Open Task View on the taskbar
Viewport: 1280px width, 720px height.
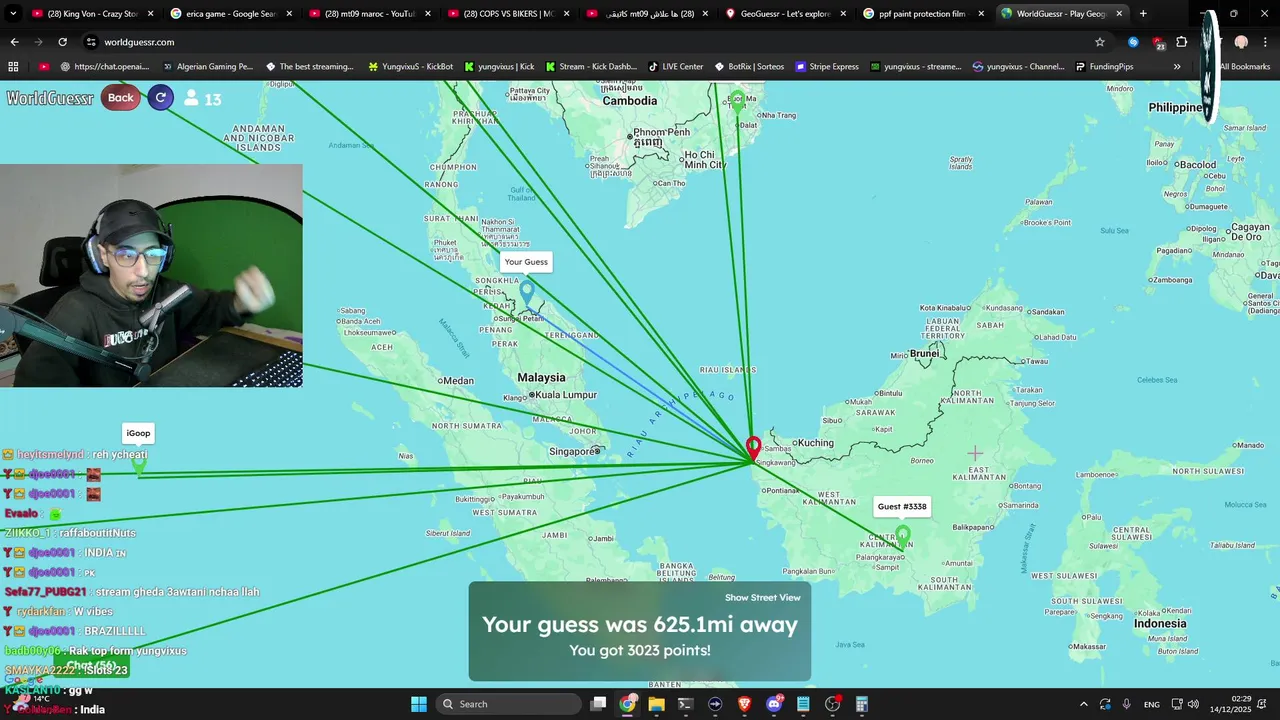(x=598, y=704)
